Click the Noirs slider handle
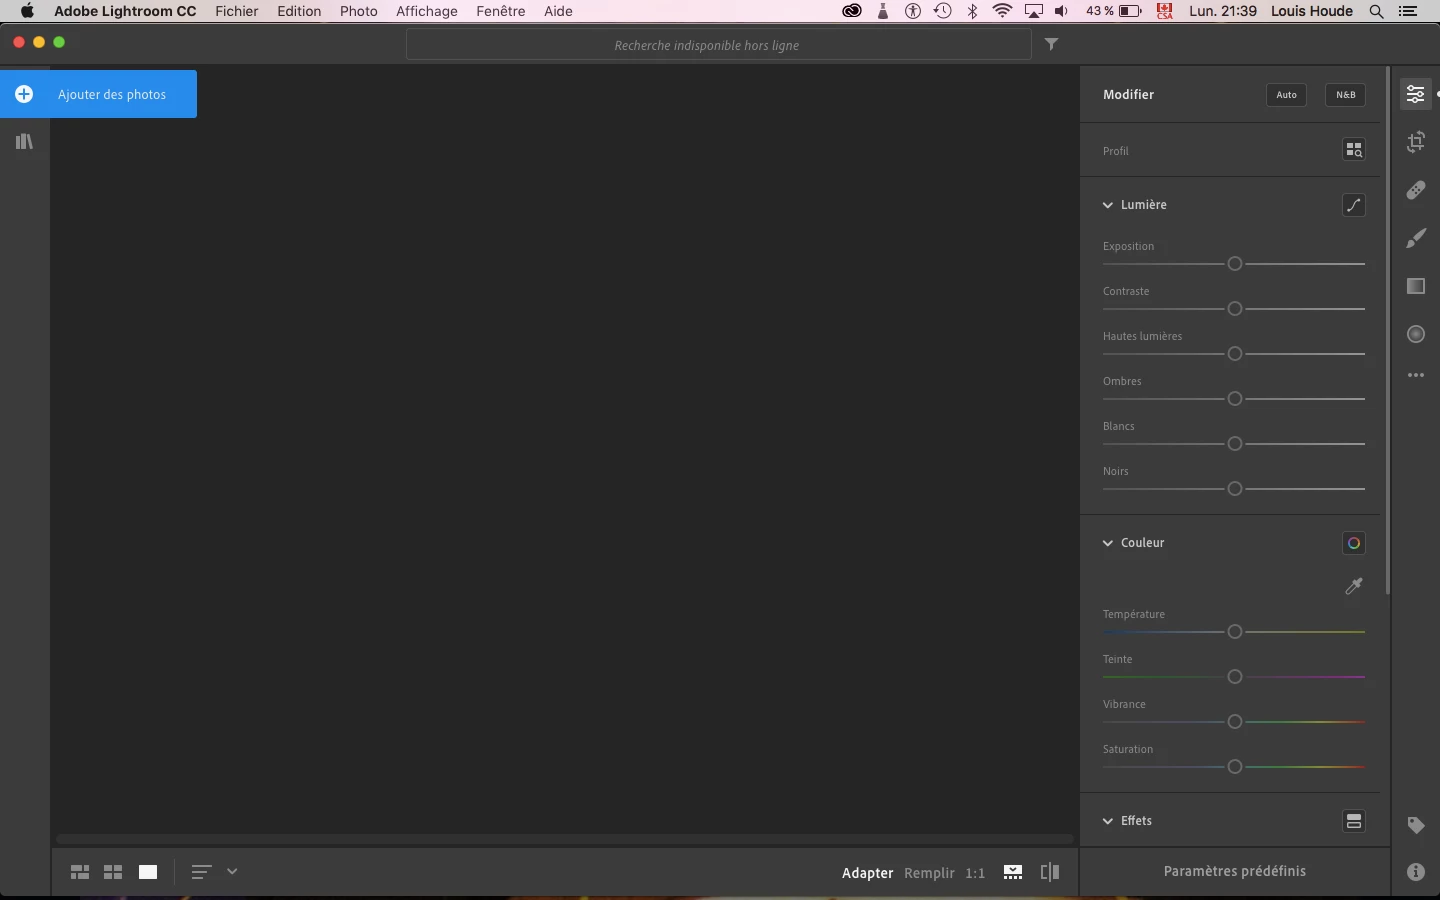 [1235, 489]
